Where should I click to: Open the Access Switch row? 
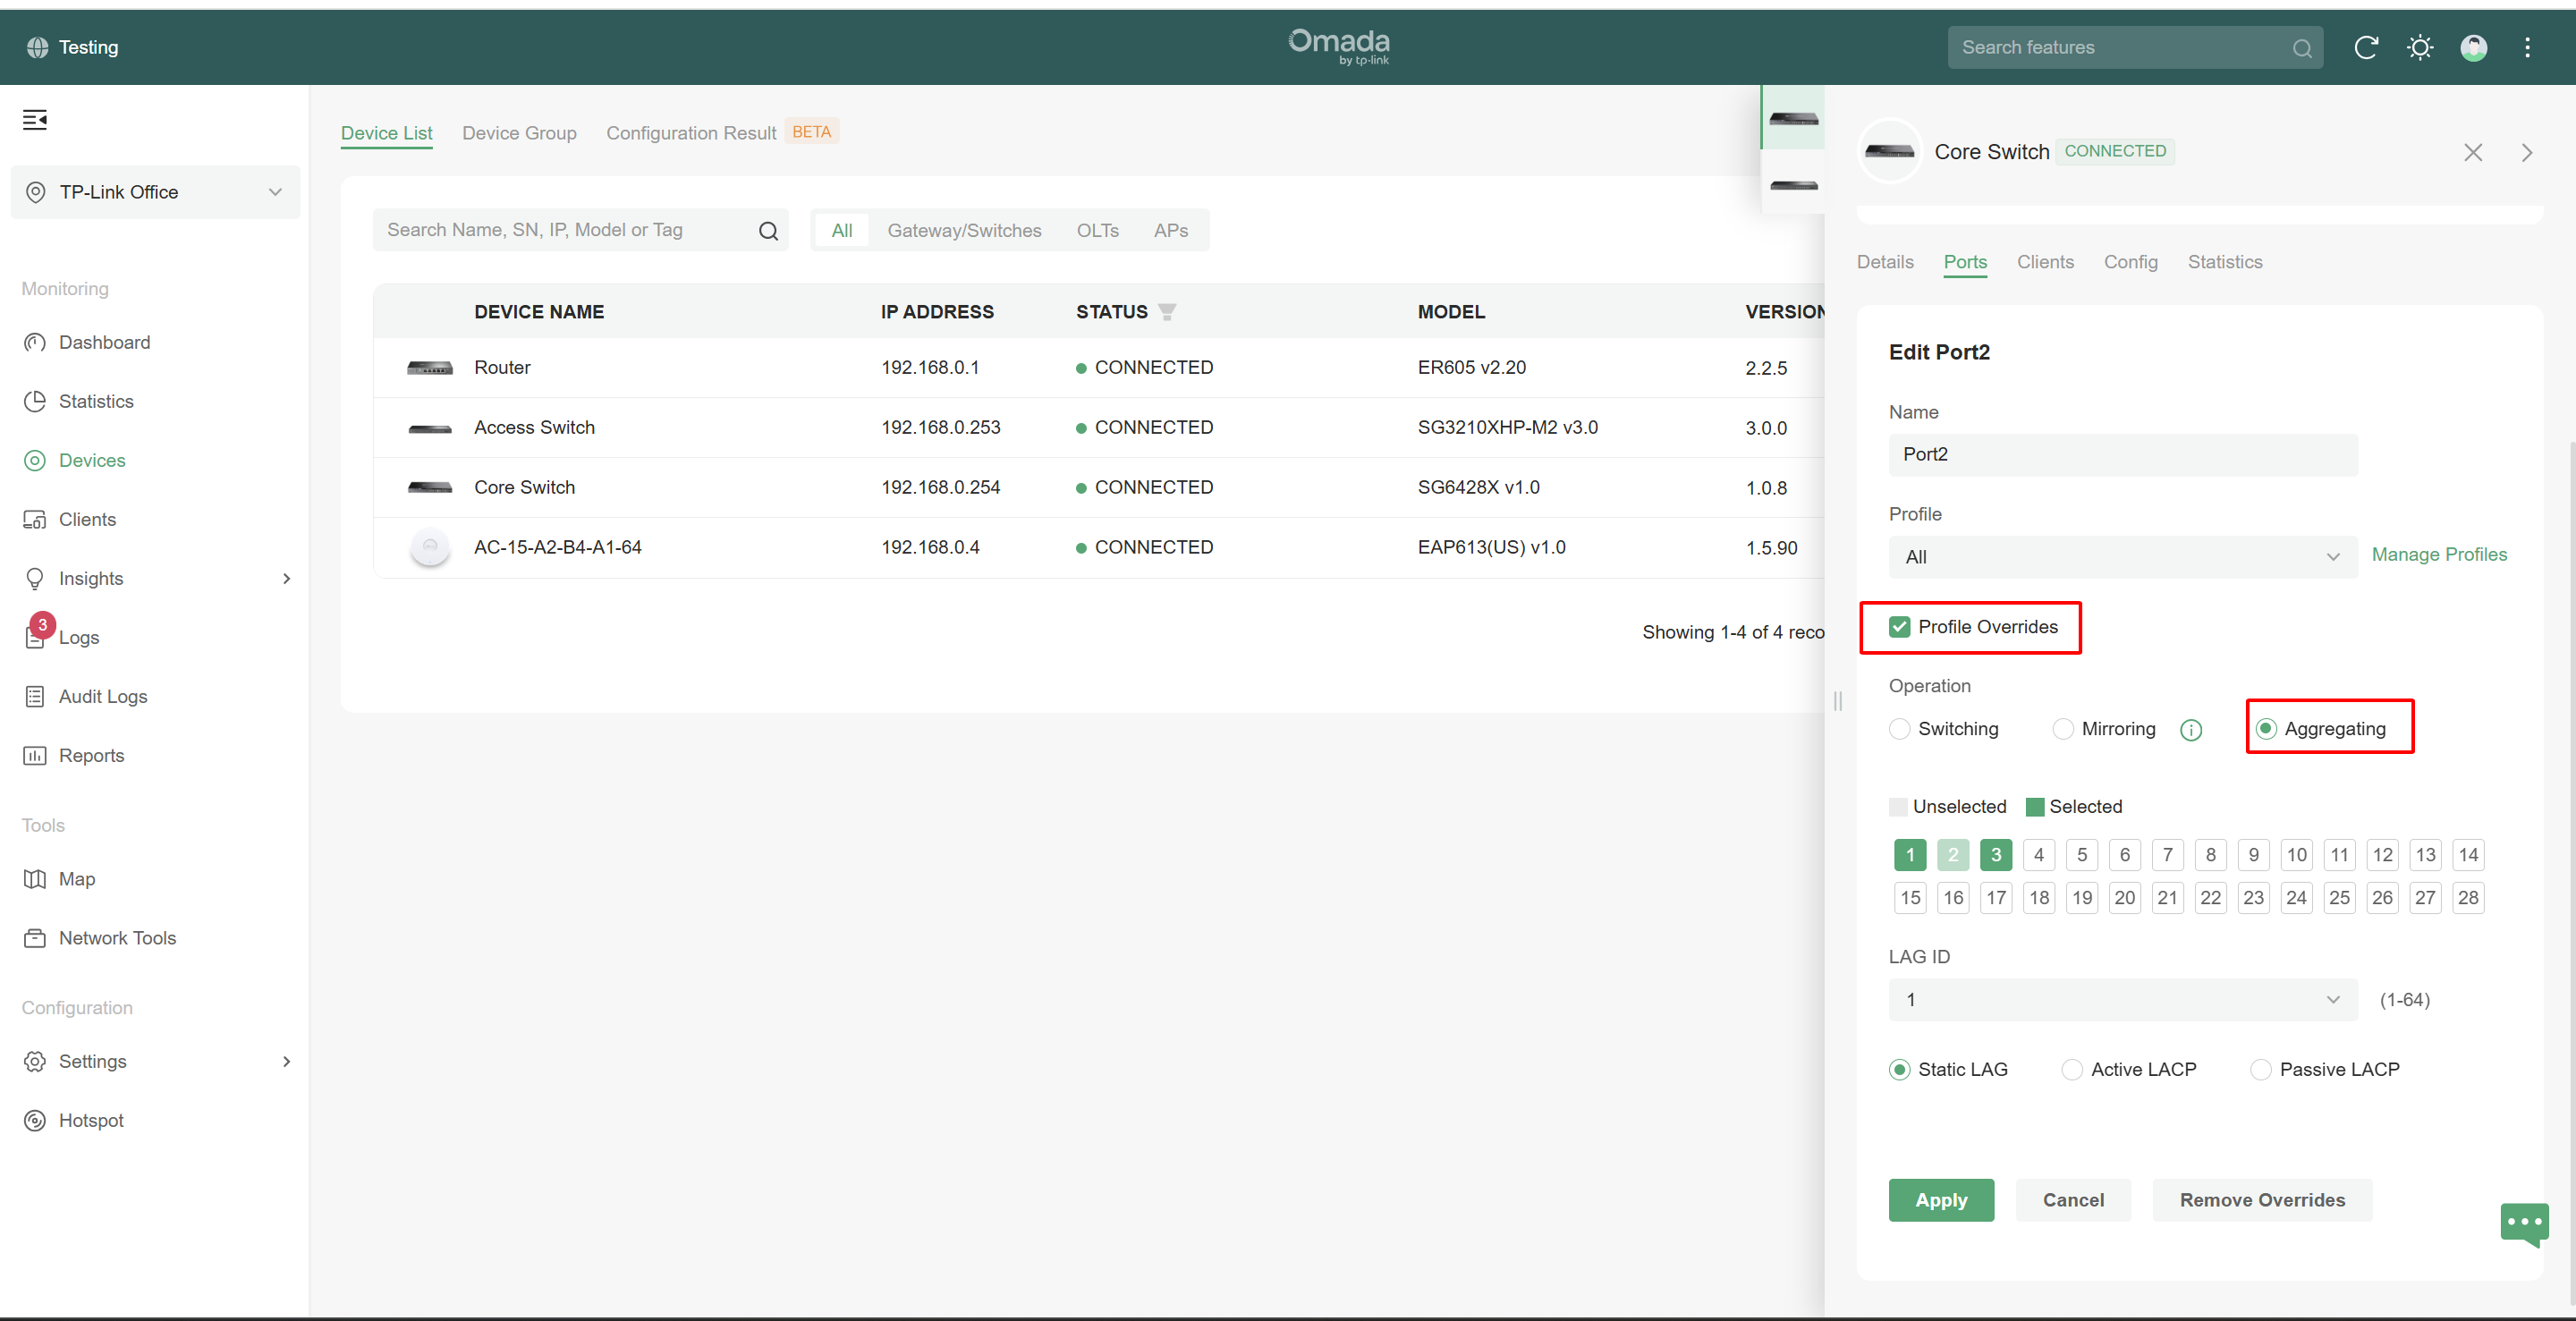pyautogui.click(x=1098, y=428)
